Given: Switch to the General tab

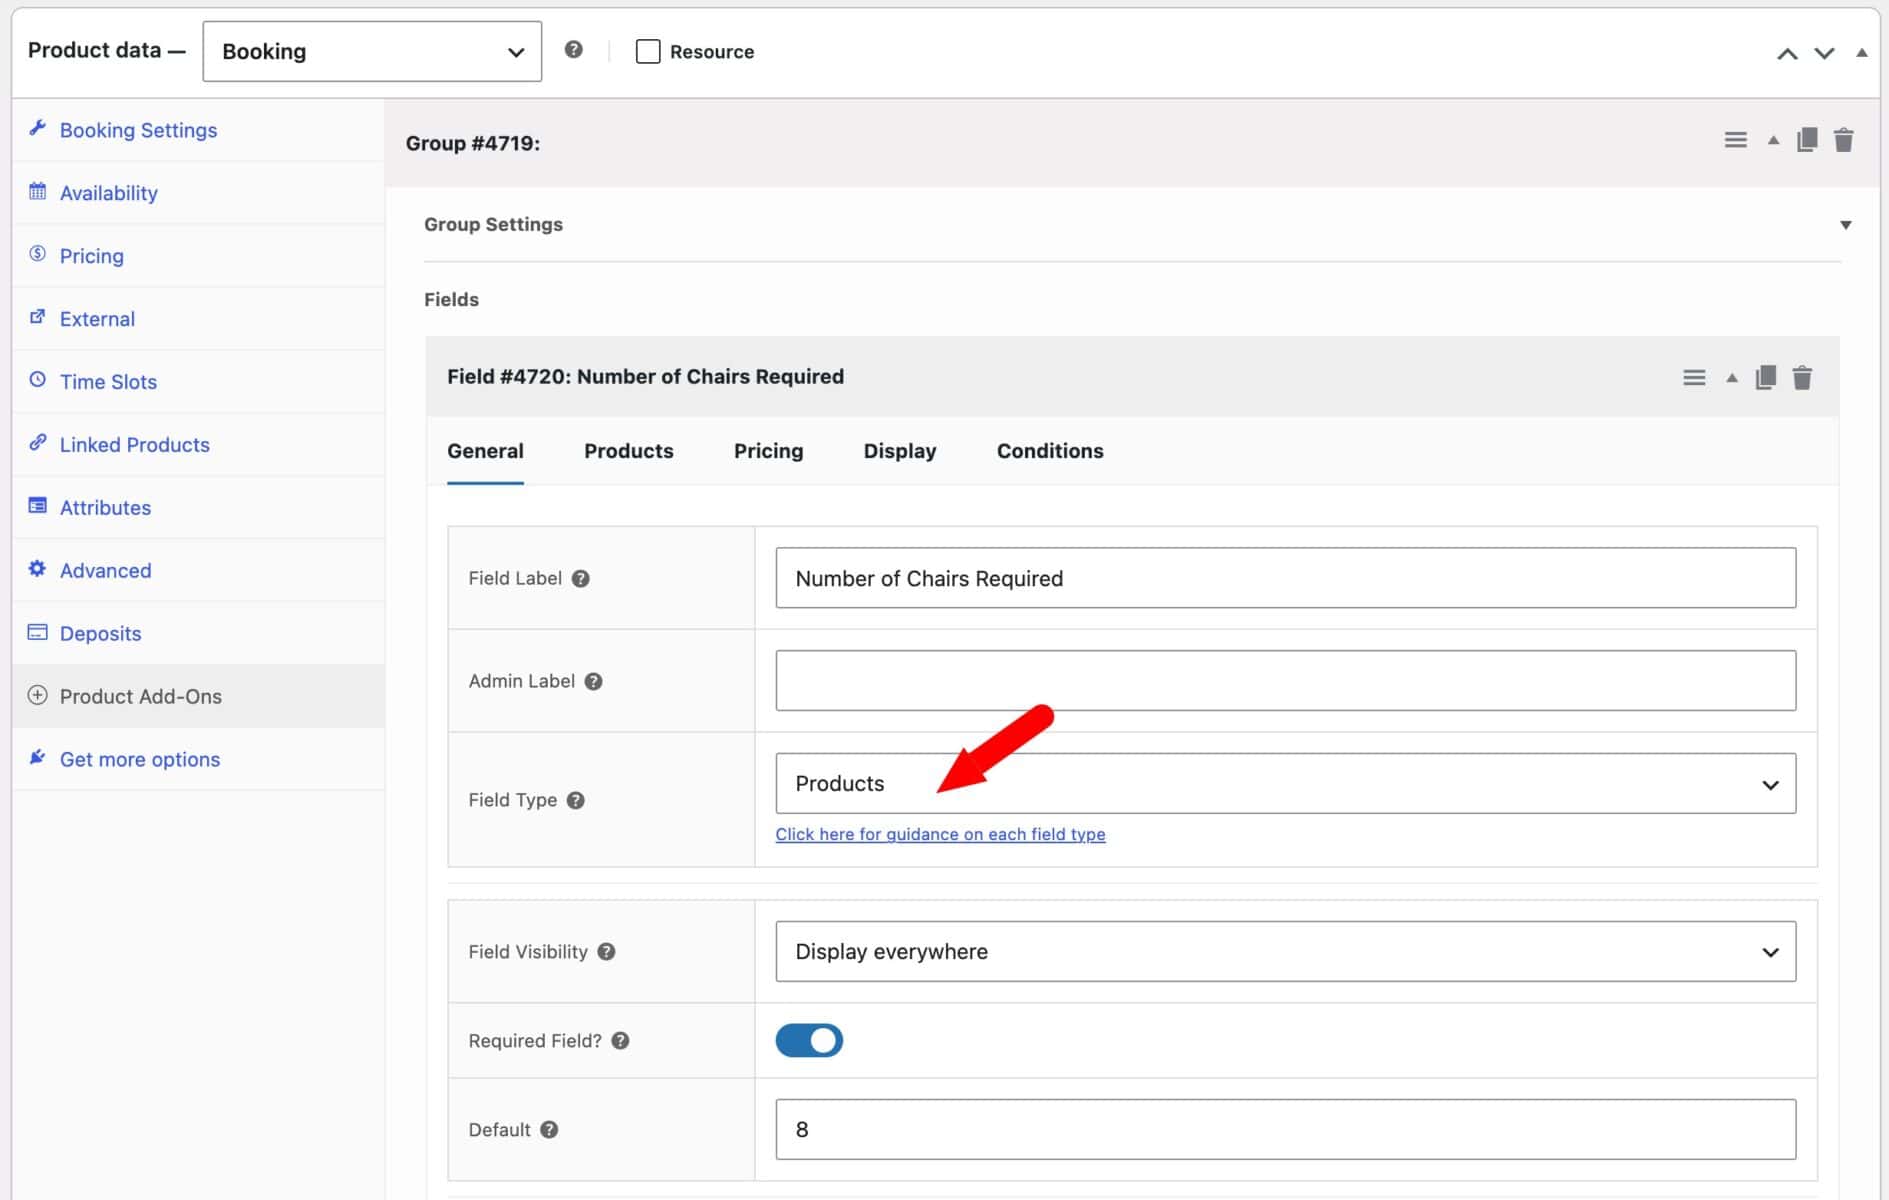Looking at the screenshot, I should click(485, 451).
